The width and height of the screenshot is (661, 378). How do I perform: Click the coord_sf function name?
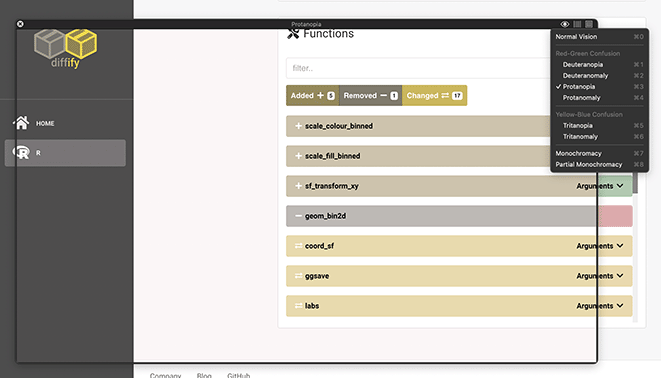319,246
